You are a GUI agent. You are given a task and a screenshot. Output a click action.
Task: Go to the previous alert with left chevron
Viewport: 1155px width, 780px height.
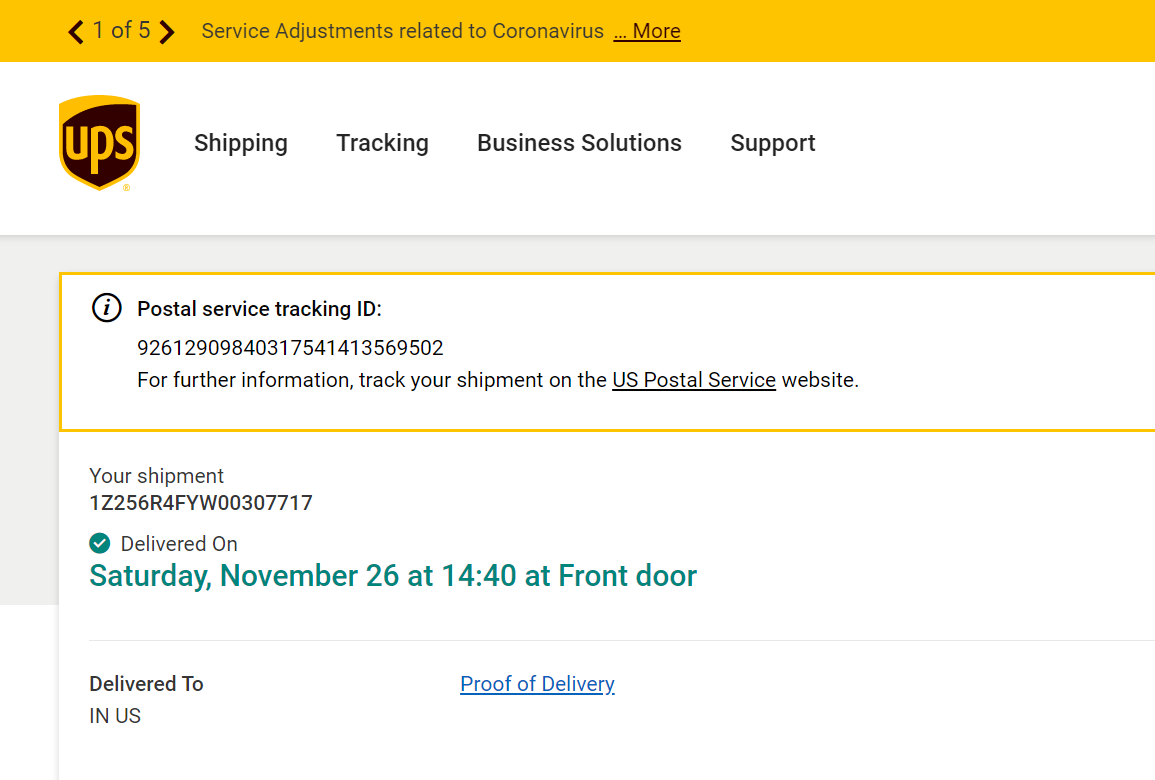click(x=76, y=32)
